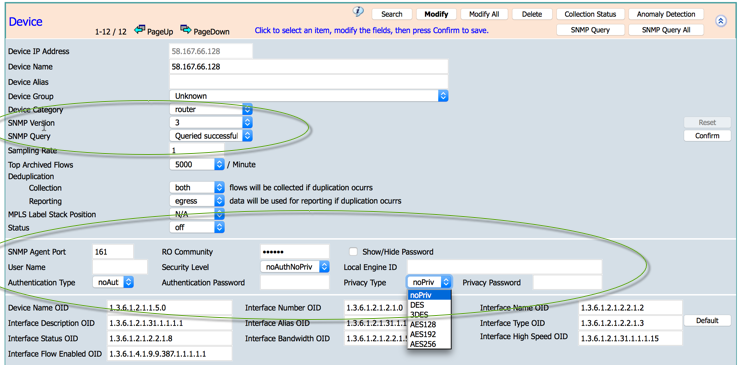Choose AES256 in Privacy Type list

429,344
